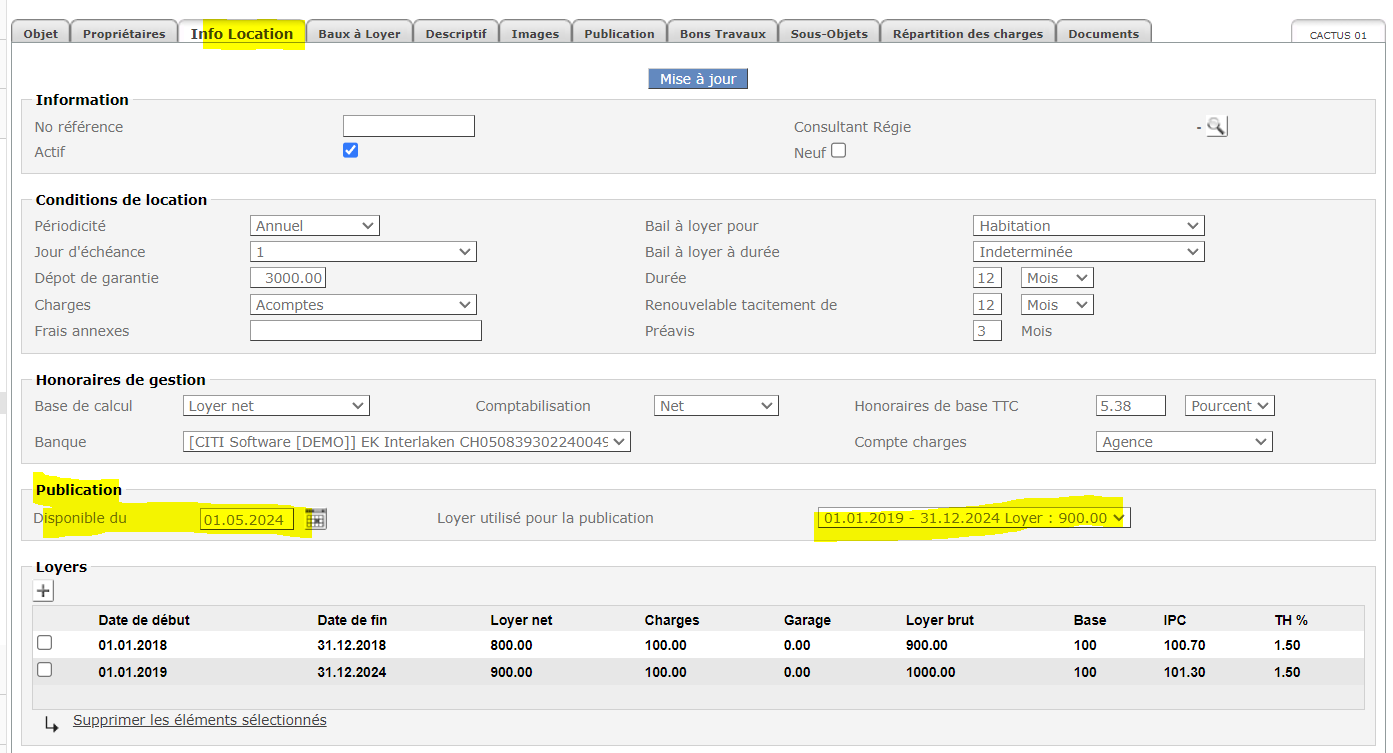The width and height of the screenshot is (1393, 753).
Task: Open the Comptabilisation dropdown set to Net
Action: (x=716, y=406)
